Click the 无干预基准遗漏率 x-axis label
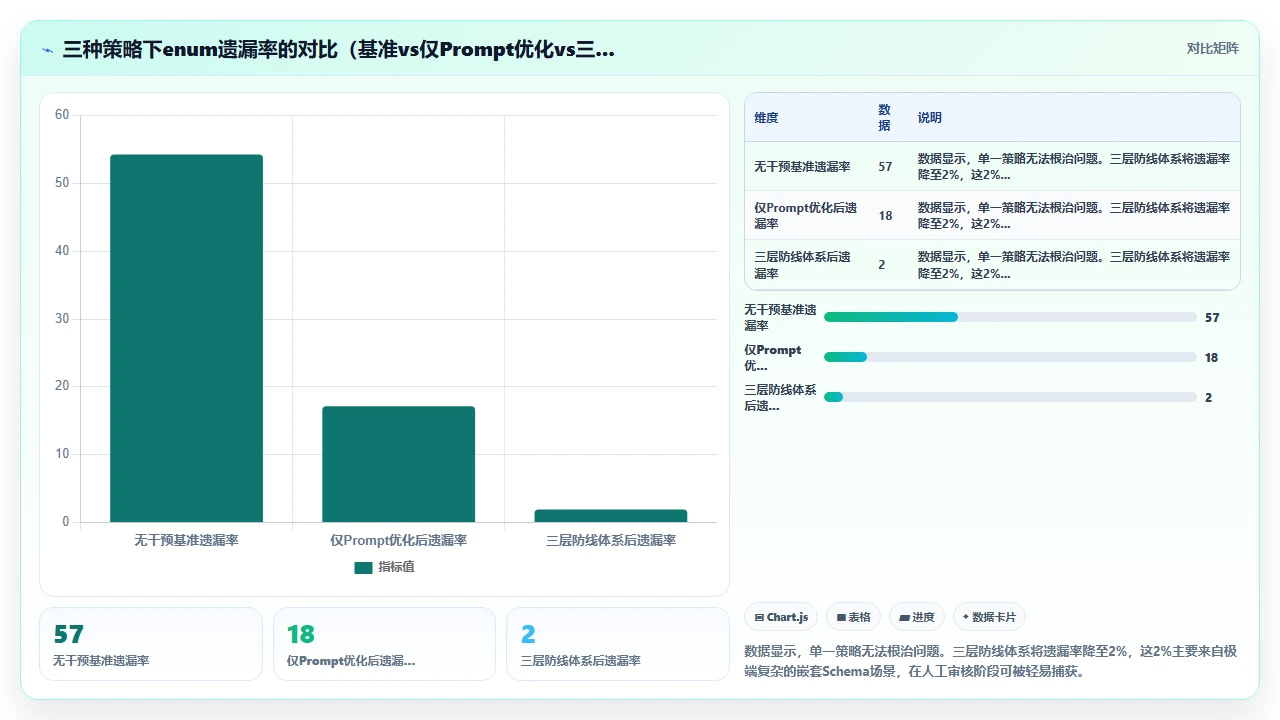 [x=186, y=540]
